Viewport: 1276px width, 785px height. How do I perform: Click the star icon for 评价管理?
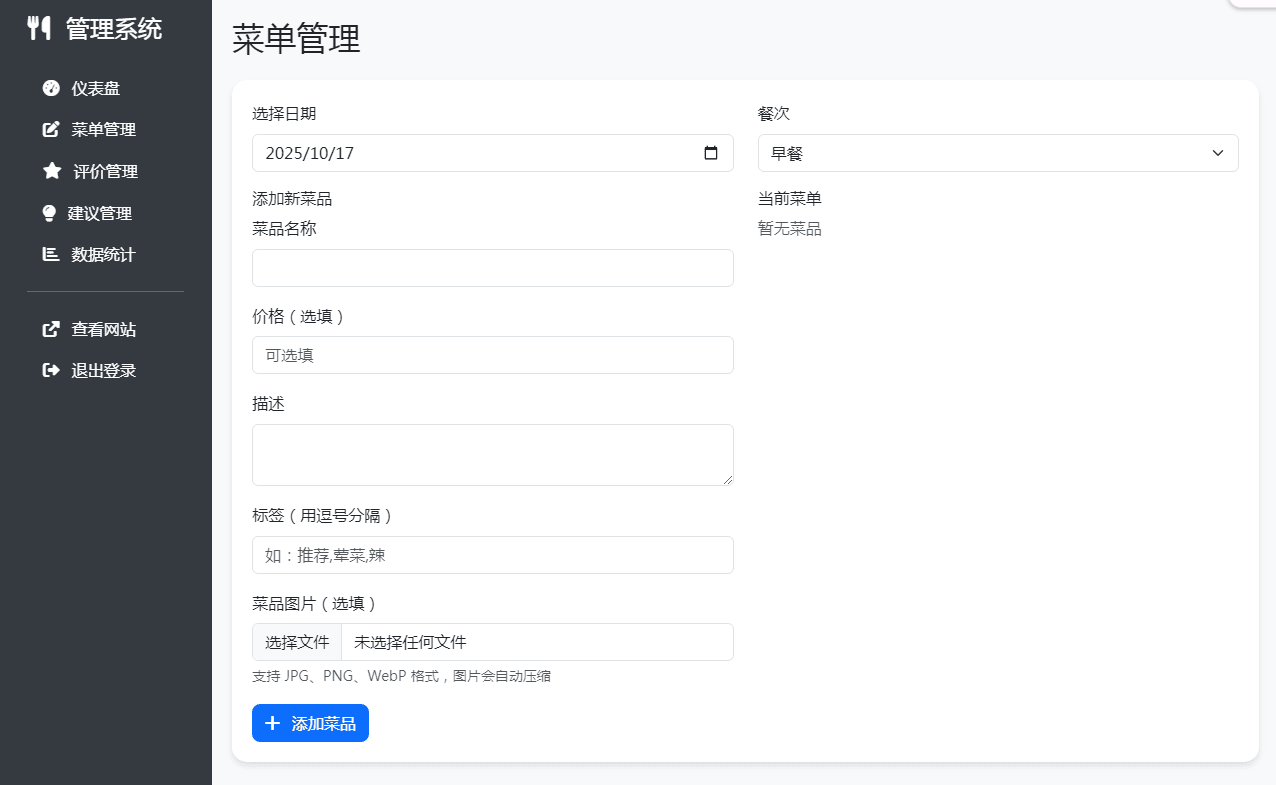52,171
